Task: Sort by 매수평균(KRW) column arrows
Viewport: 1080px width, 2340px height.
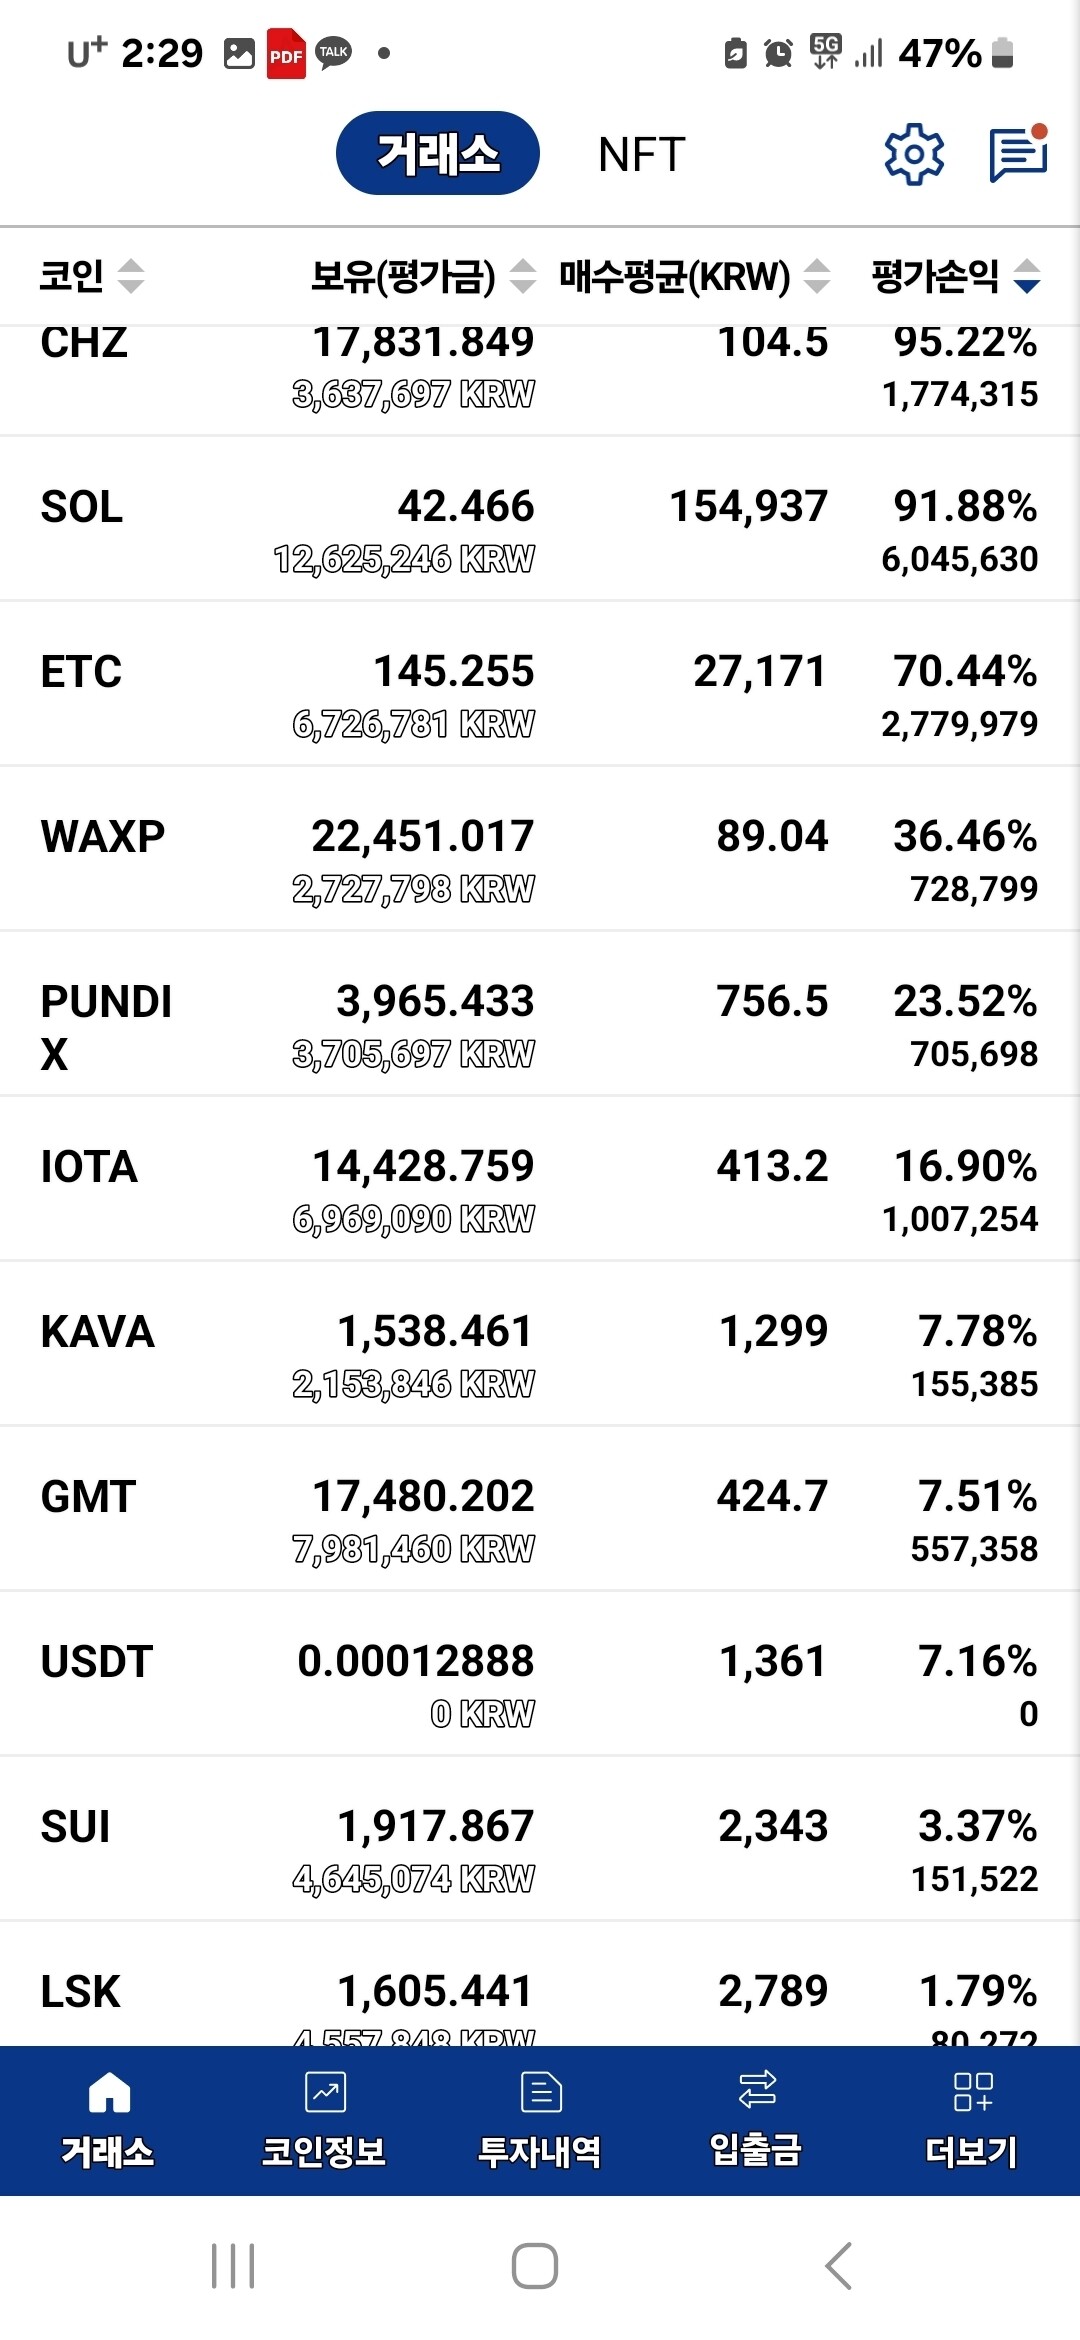Action: 817,276
